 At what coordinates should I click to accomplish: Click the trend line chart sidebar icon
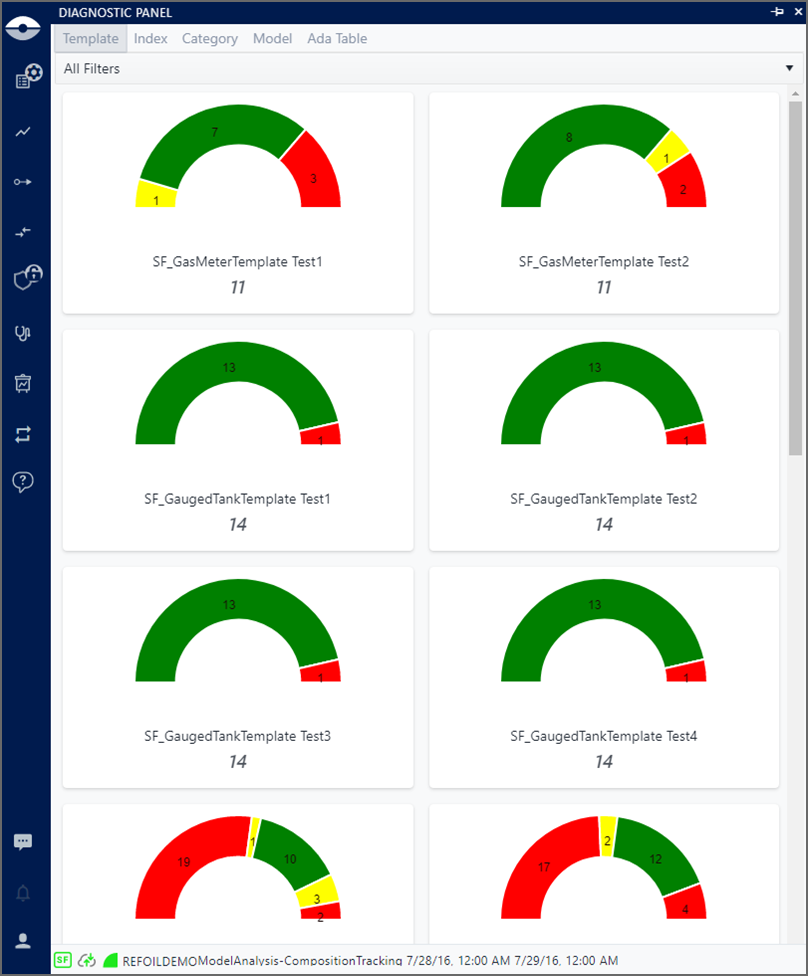[24, 131]
